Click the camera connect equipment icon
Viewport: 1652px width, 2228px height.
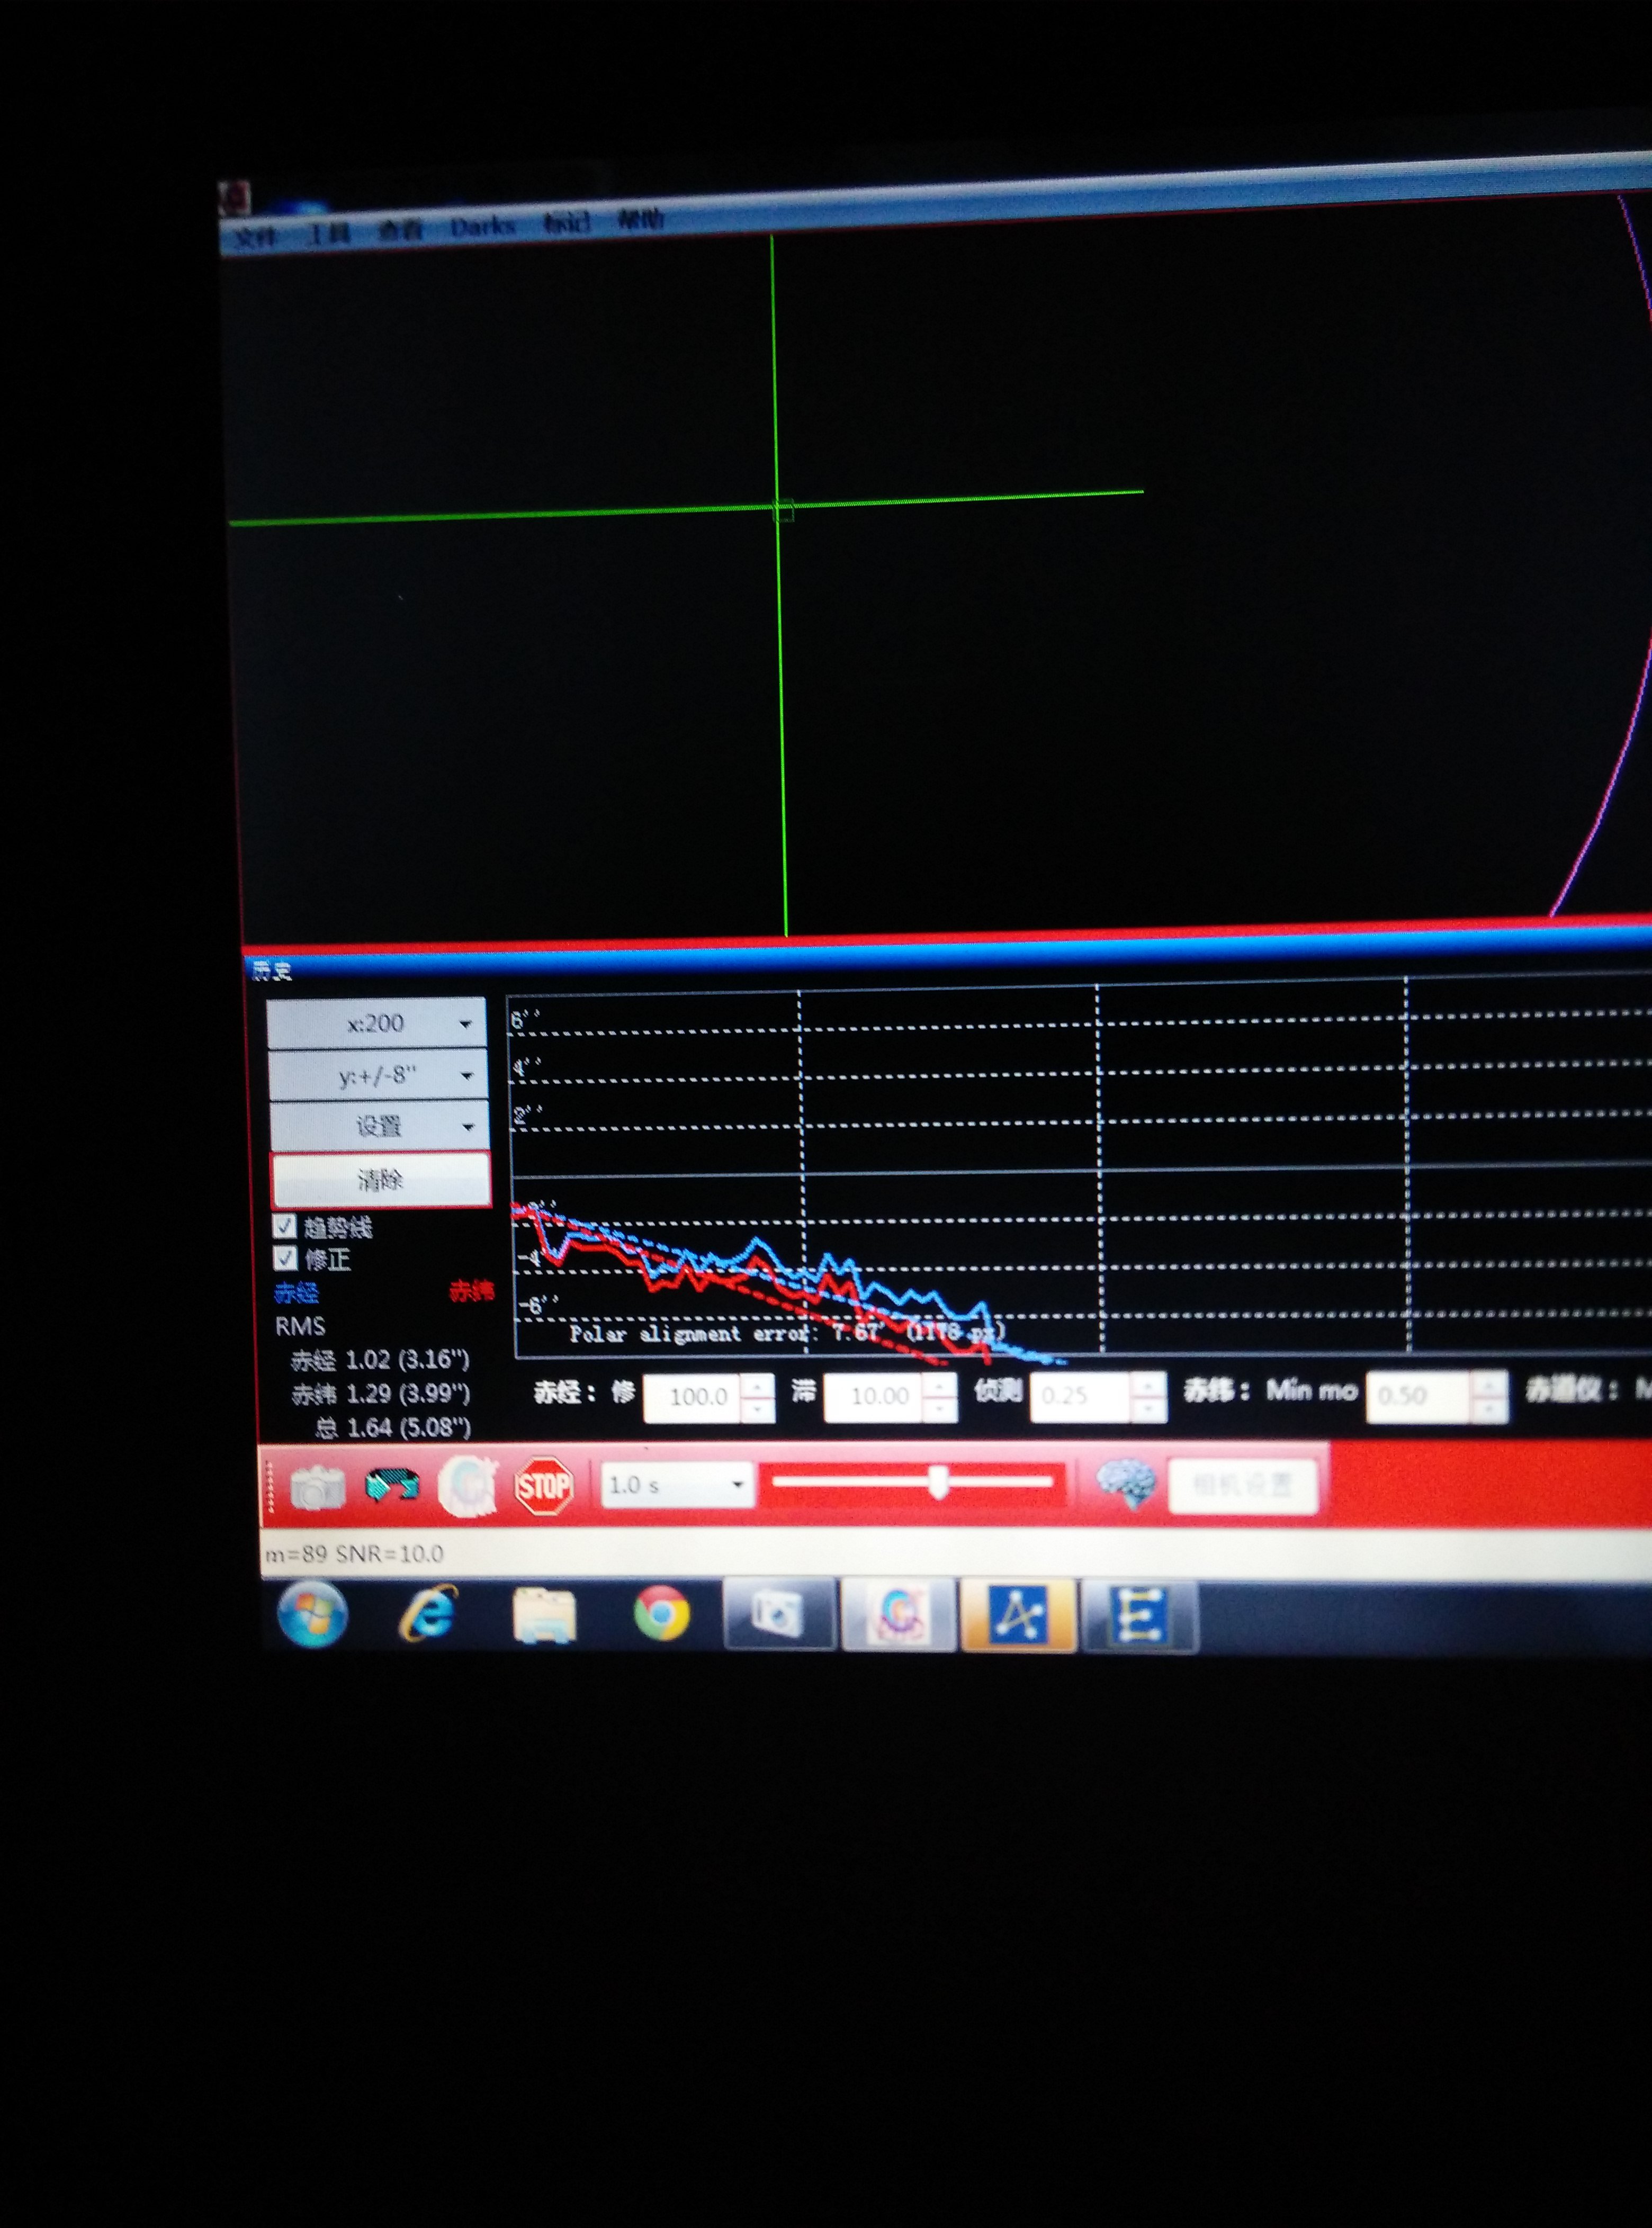tap(317, 1488)
